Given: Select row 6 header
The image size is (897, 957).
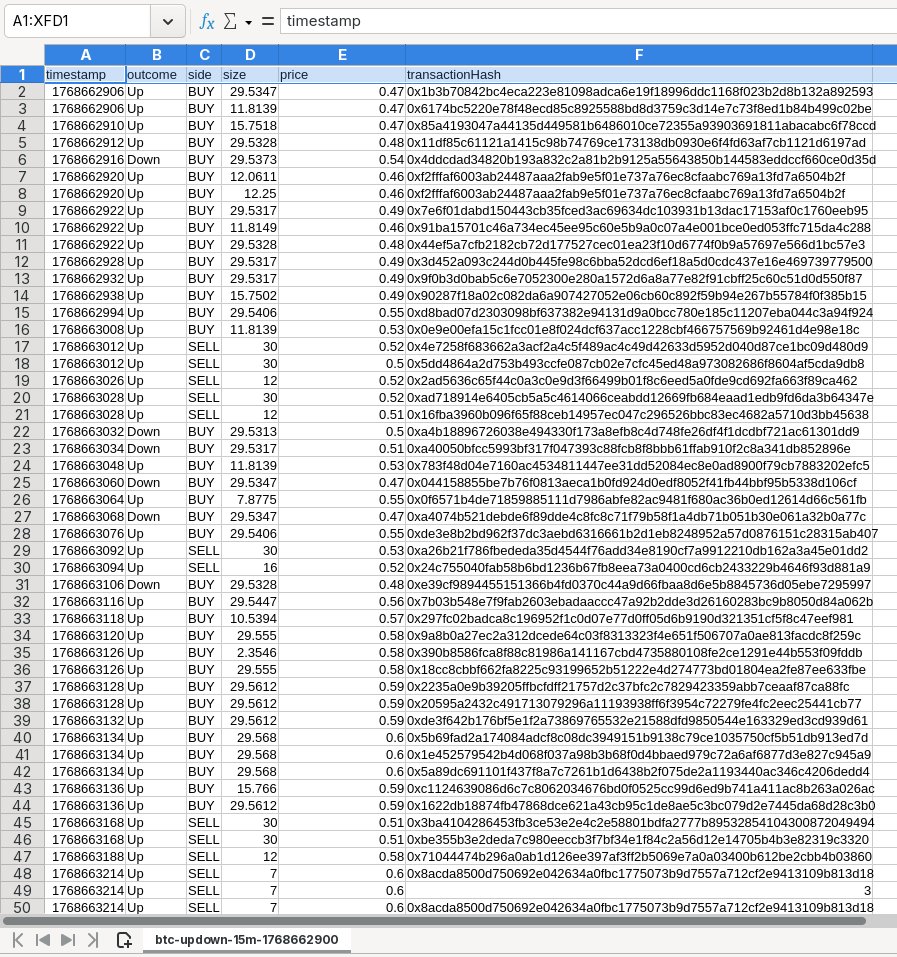Looking at the screenshot, I should coord(22,160).
